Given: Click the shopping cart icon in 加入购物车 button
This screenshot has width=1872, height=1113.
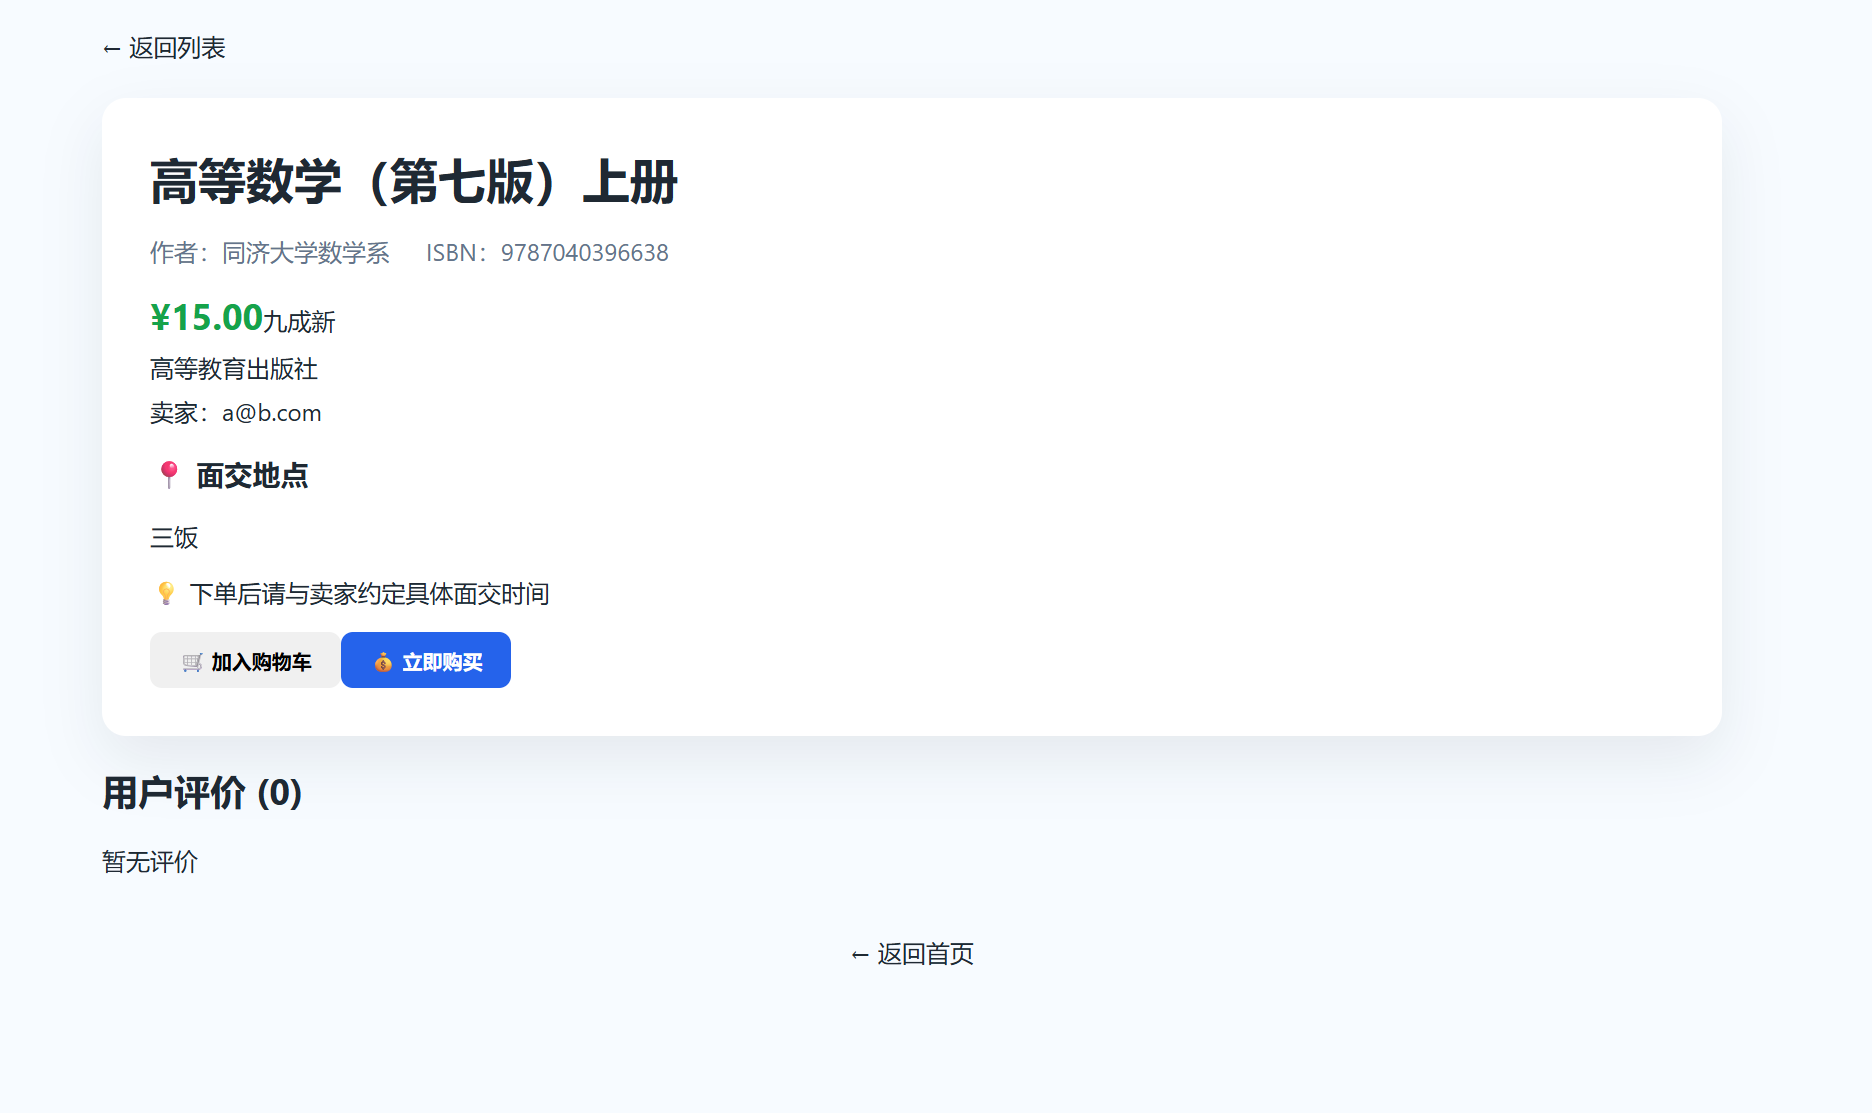Looking at the screenshot, I should (191, 660).
